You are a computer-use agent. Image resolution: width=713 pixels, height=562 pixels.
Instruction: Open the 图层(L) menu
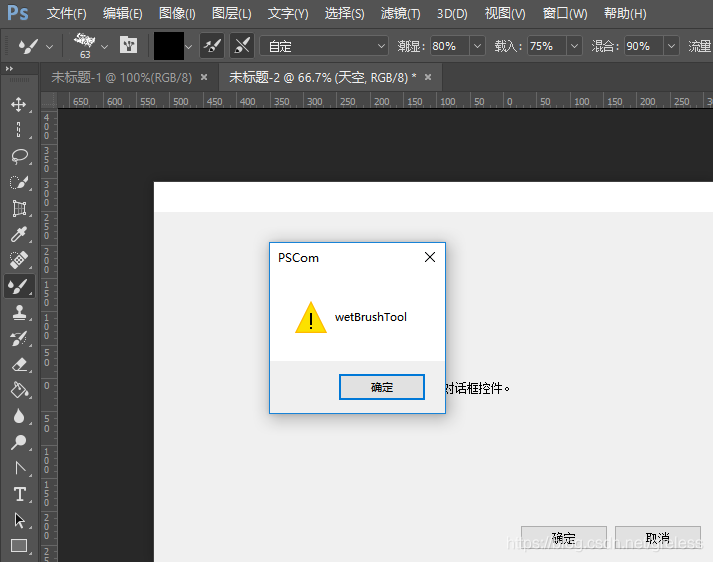[231, 14]
